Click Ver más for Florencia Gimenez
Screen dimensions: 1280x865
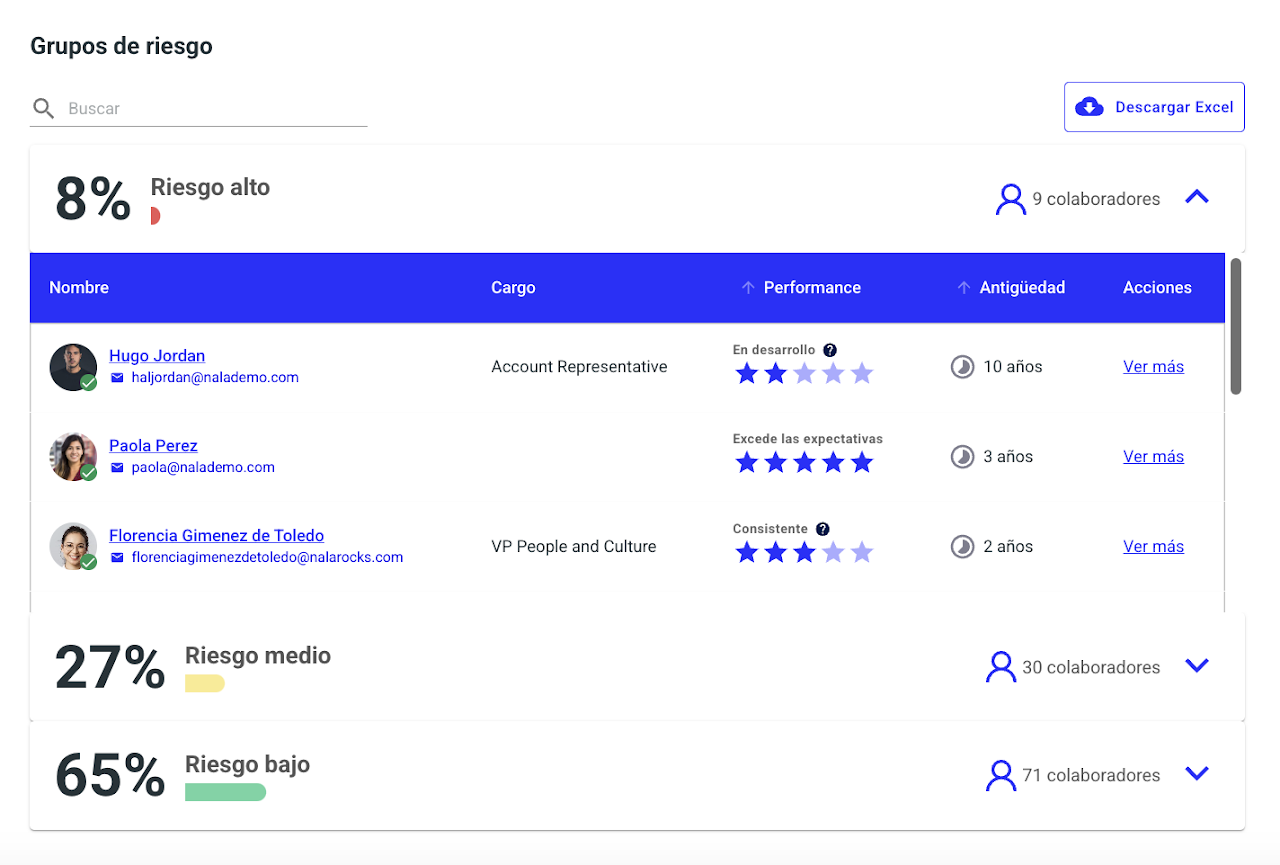pos(1153,547)
